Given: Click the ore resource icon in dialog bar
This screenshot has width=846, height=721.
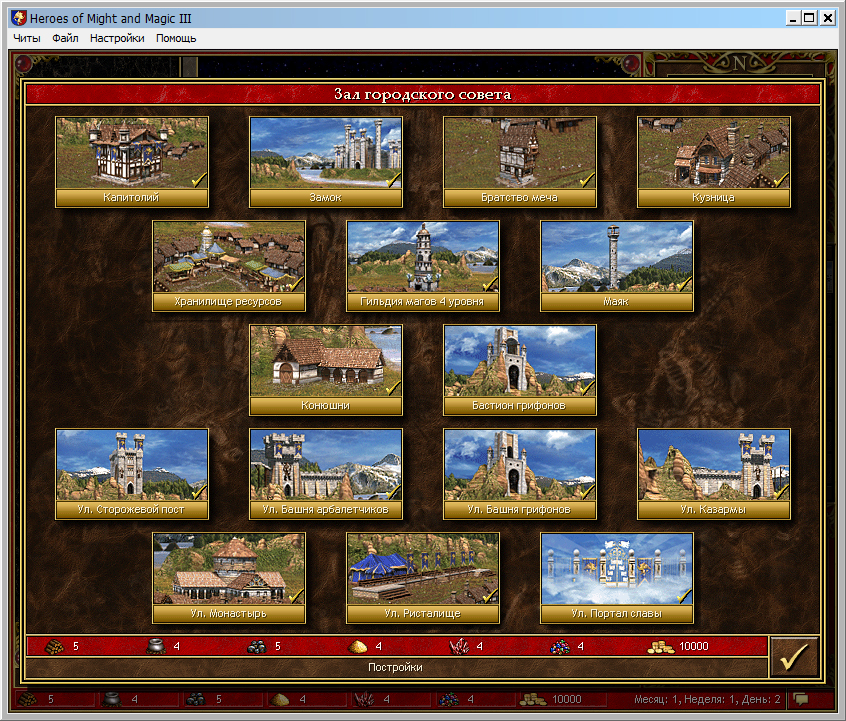Looking at the screenshot, I should (x=257, y=647).
